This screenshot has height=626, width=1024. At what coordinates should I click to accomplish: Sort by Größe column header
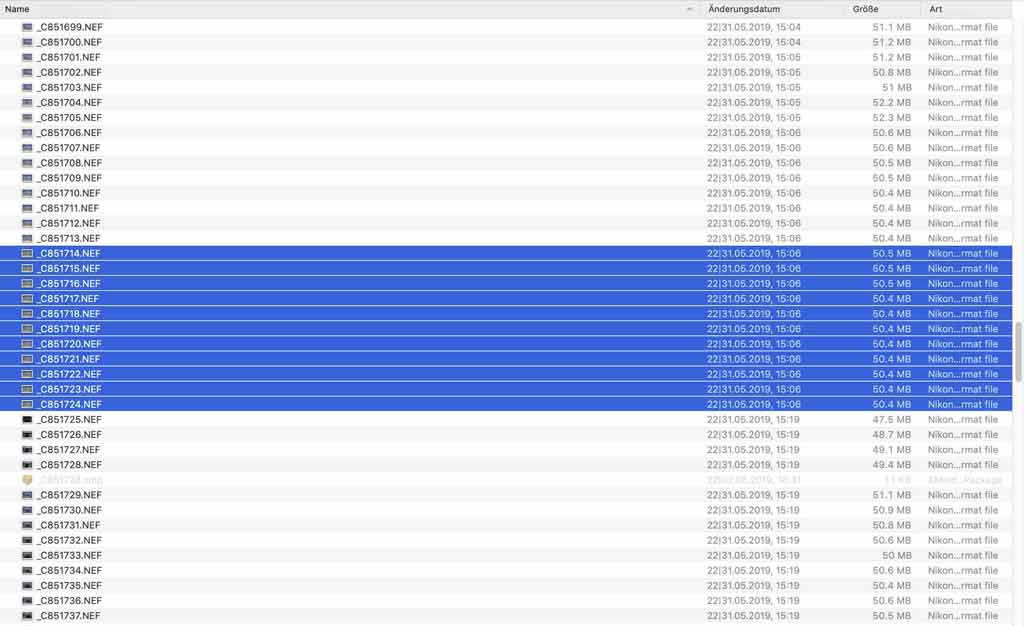click(865, 9)
